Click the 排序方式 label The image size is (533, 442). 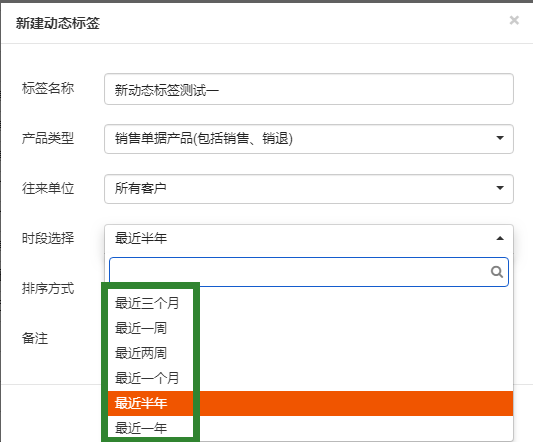[x=48, y=288]
